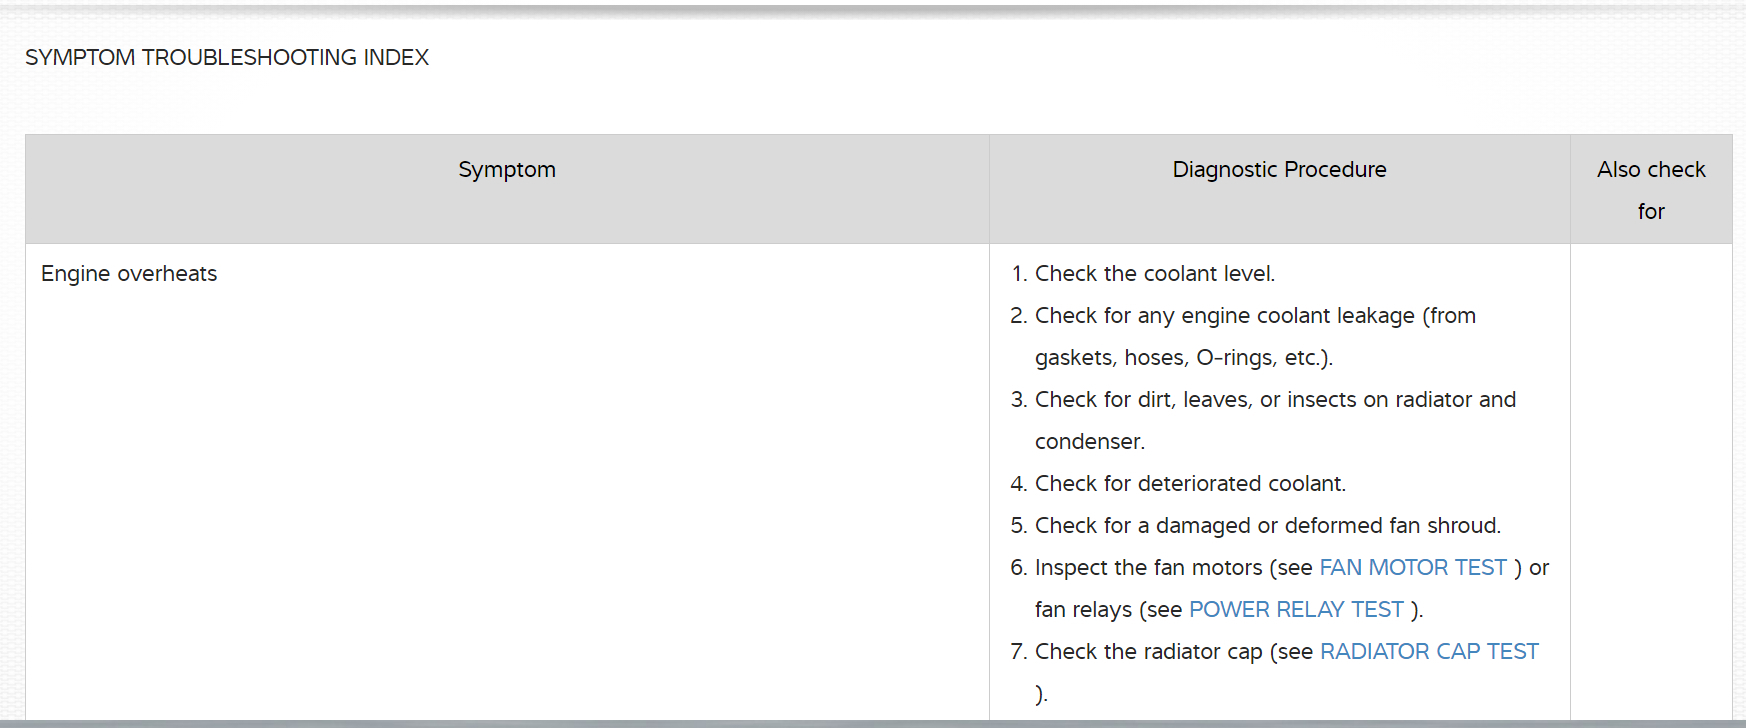Screen dimensions: 1746x728
Task: Select the 'Engine overheats' symptom cell
Action: pyautogui.click(x=129, y=274)
